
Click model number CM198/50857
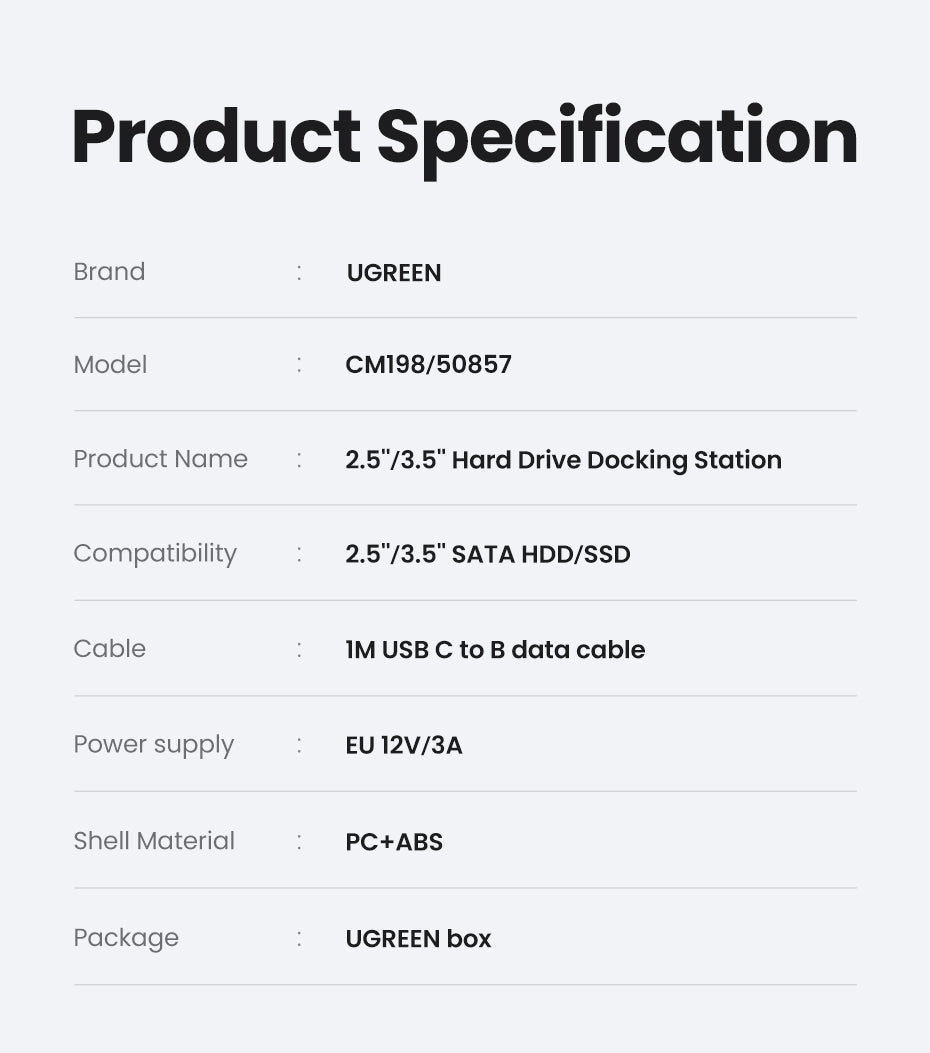click(428, 365)
